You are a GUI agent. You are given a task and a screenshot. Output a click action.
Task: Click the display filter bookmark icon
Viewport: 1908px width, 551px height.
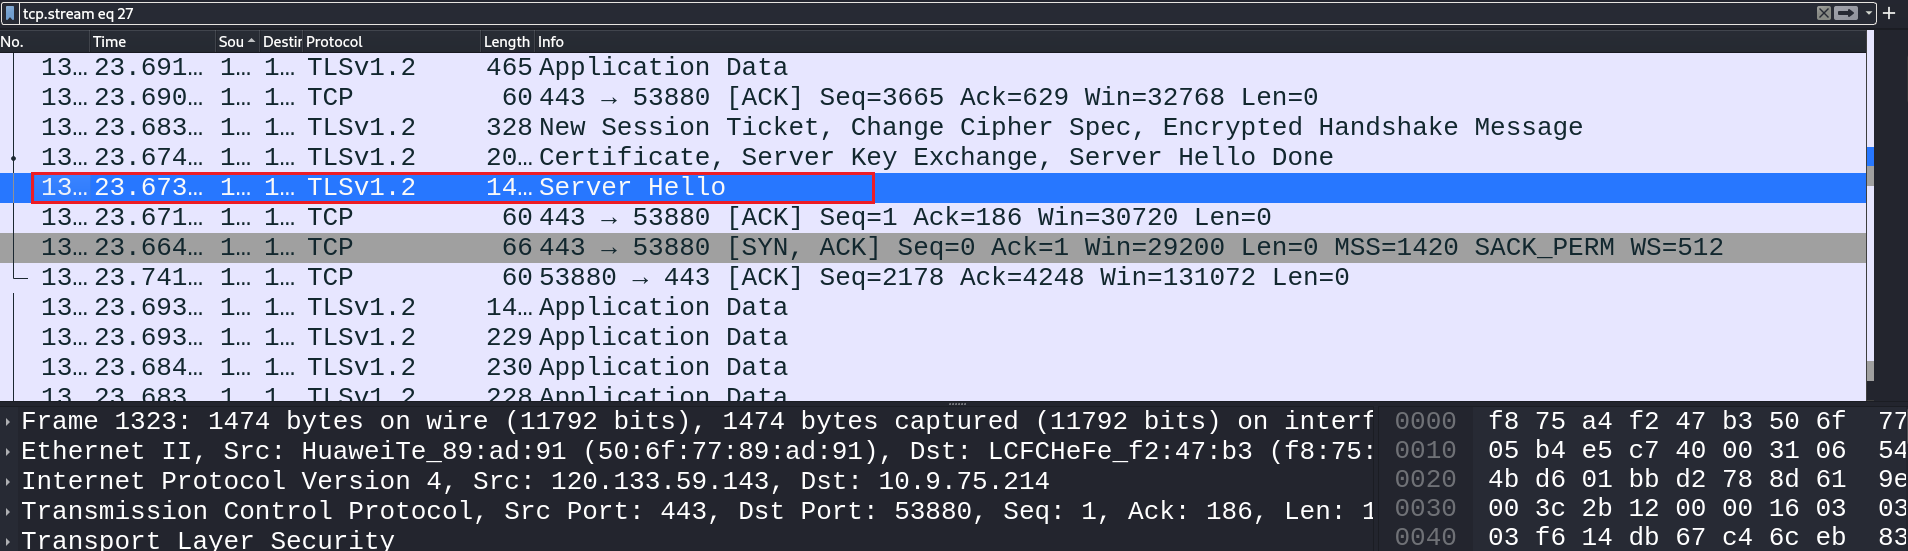pyautogui.click(x=11, y=14)
